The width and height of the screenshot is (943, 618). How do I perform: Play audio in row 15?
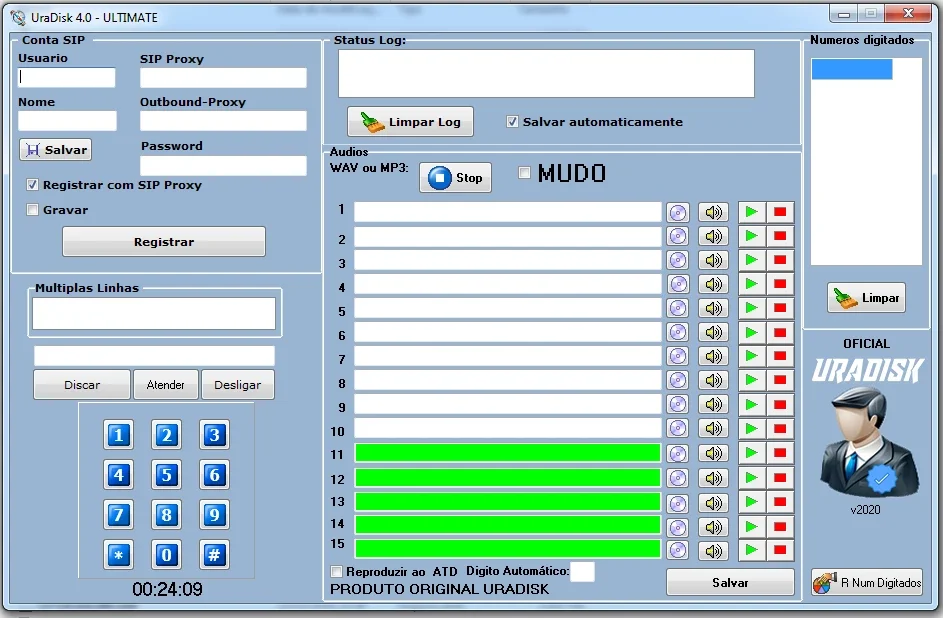(x=751, y=549)
